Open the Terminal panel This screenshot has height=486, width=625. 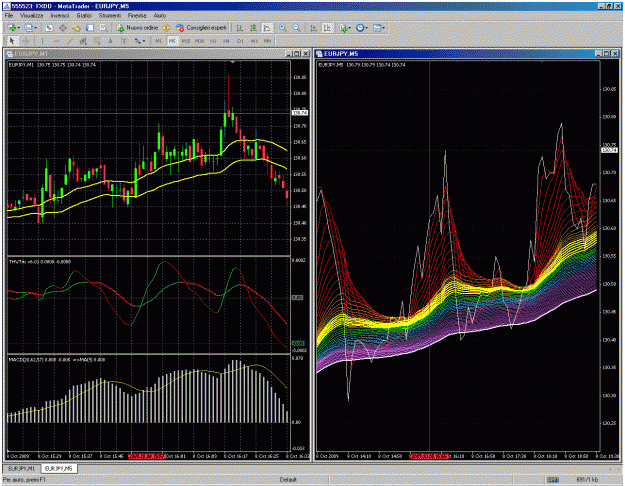90,28
